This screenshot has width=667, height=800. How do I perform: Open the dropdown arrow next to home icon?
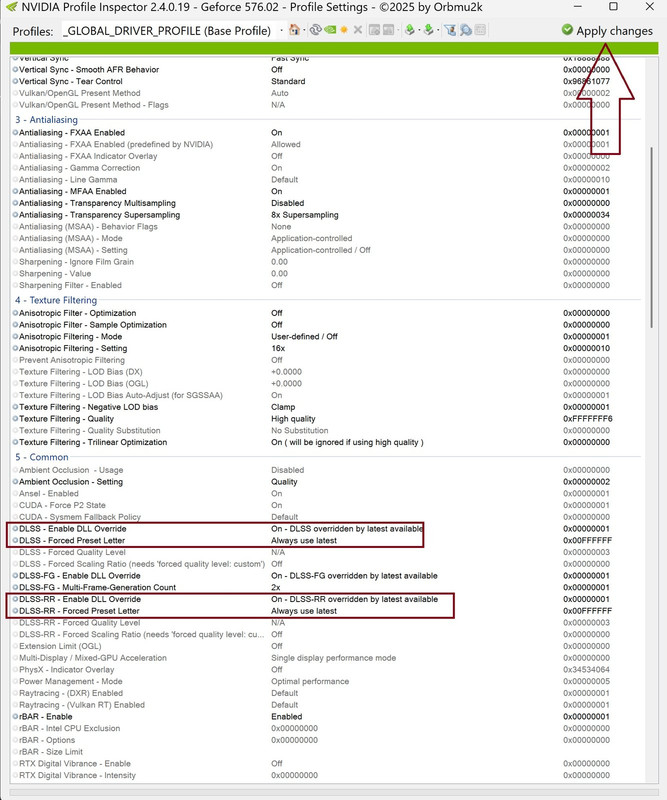pos(304,30)
